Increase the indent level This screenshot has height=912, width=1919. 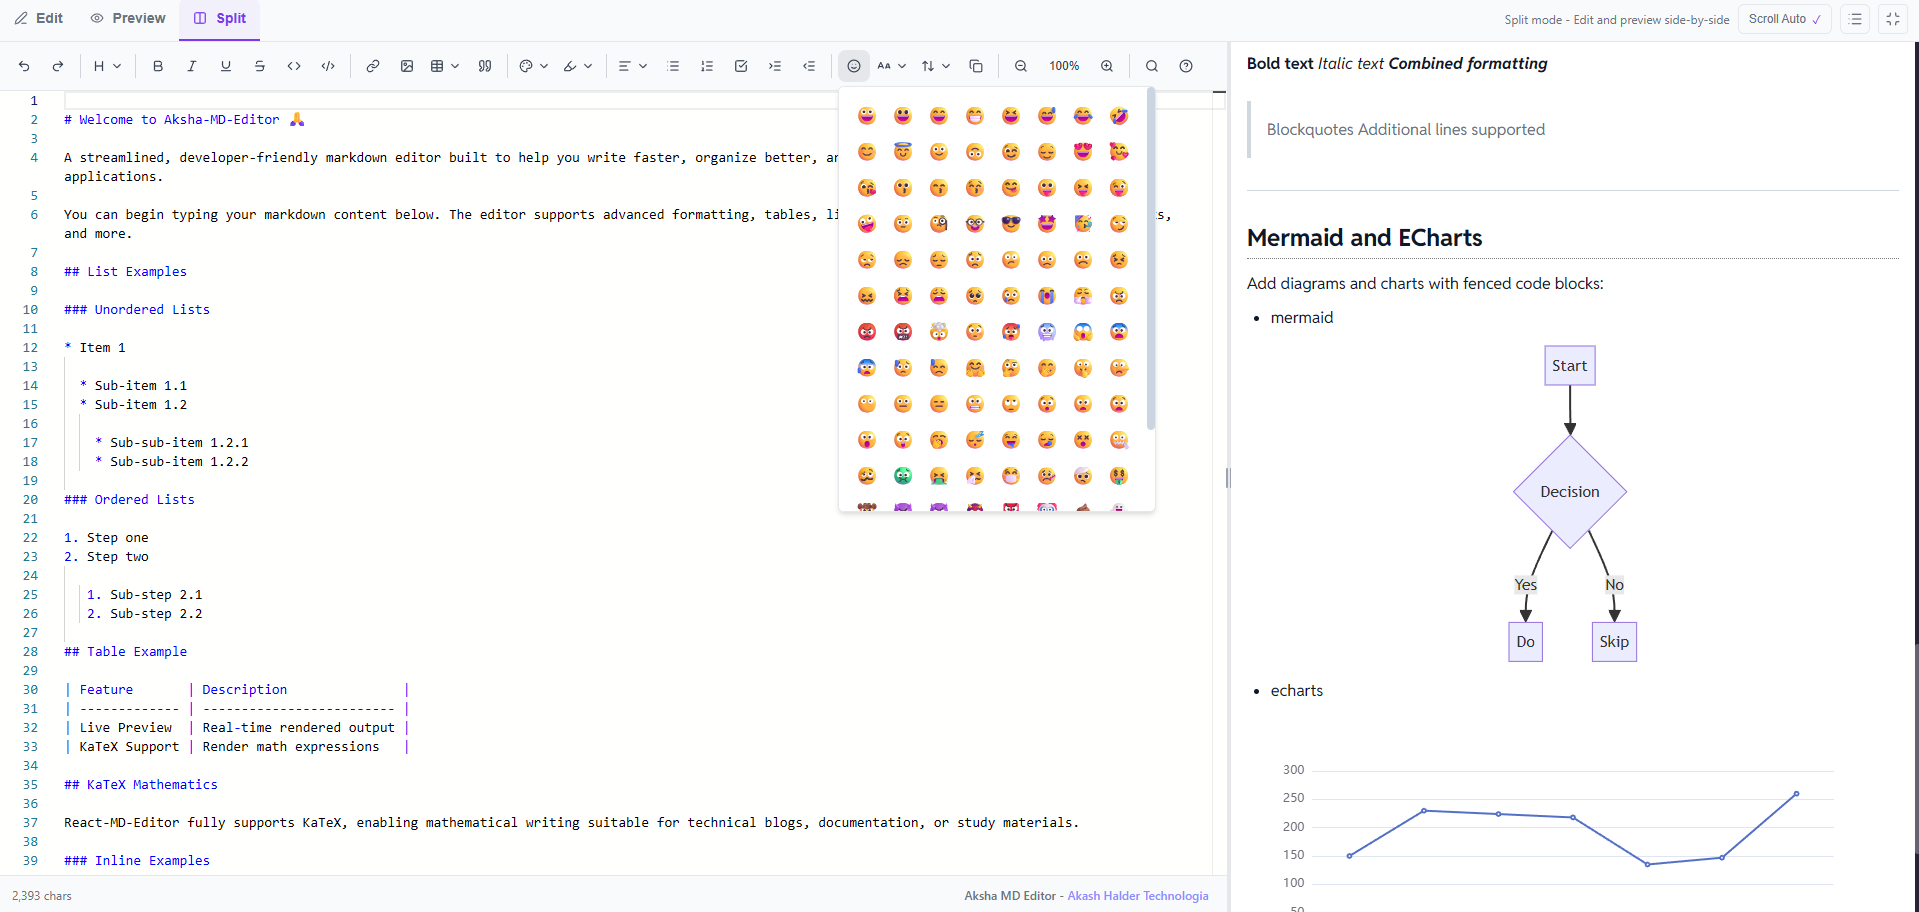coord(775,66)
